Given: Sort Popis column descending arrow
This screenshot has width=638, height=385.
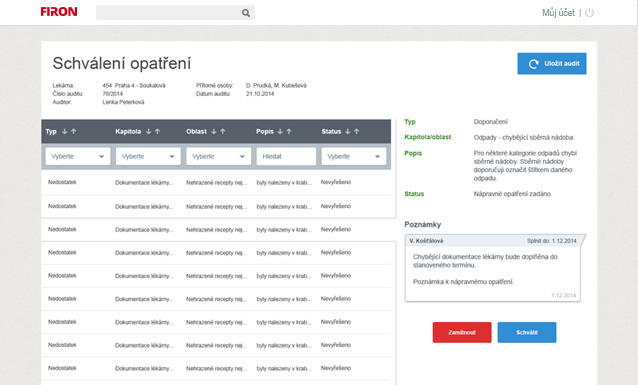Looking at the screenshot, I should (x=280, y=131).
